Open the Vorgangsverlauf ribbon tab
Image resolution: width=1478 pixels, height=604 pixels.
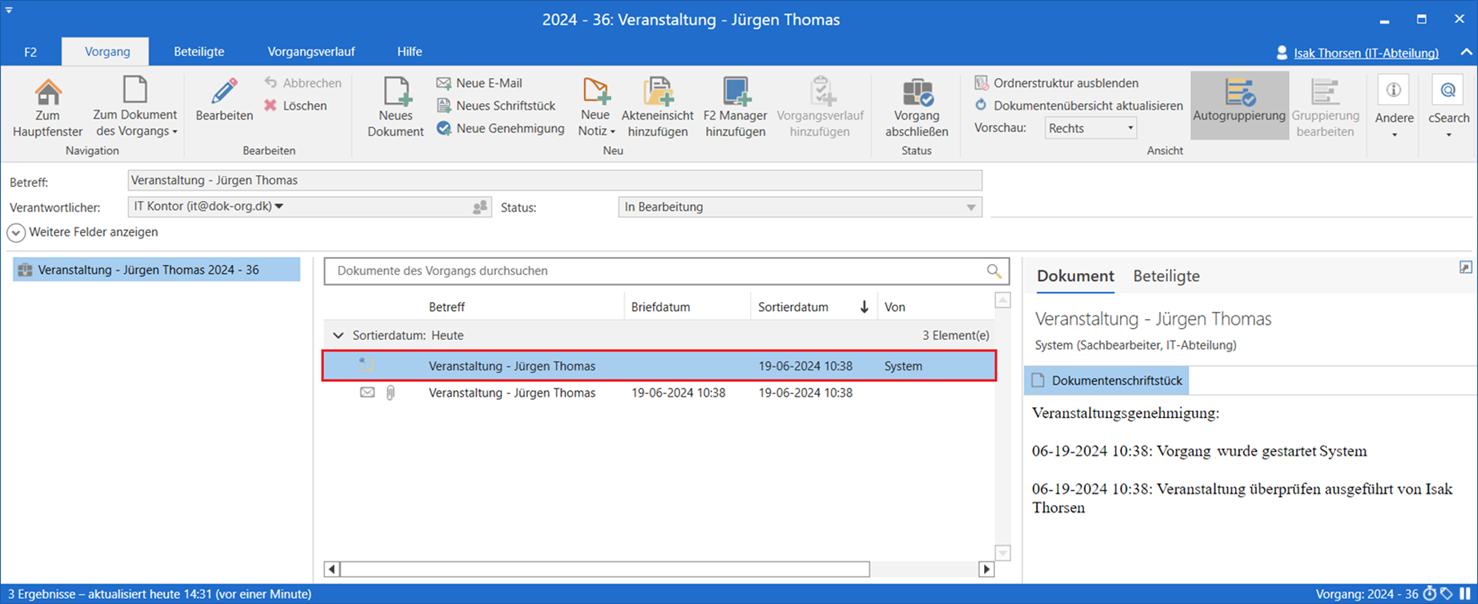311,51
